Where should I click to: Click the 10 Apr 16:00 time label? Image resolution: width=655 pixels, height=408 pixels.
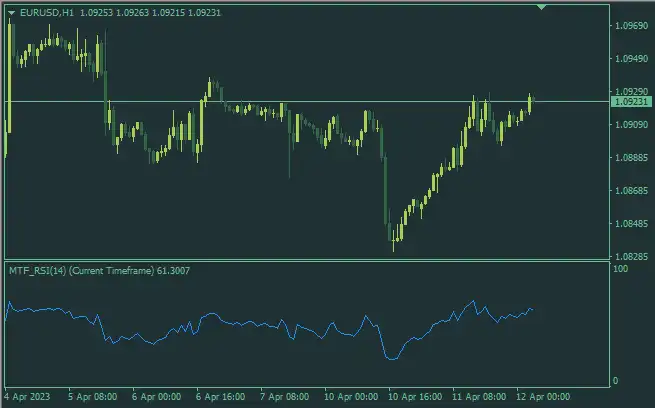(415, 396)
